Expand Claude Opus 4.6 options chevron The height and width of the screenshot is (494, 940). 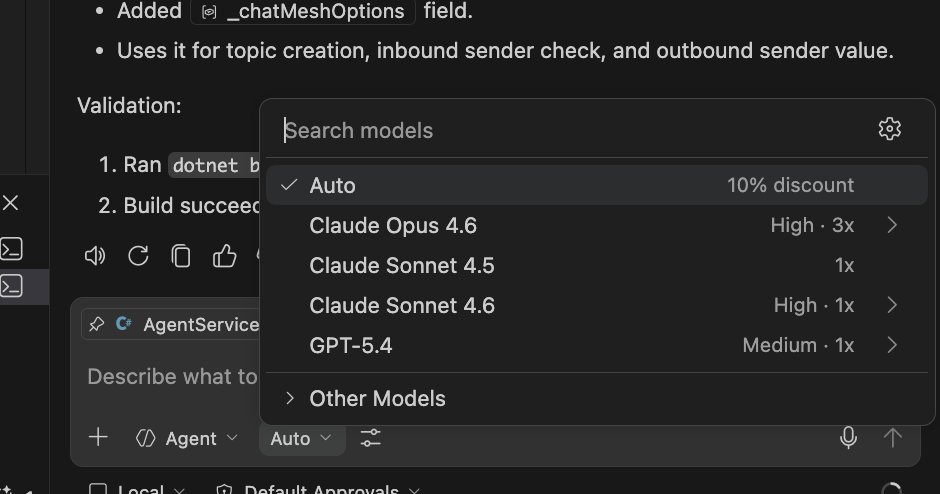click(892, 225)
